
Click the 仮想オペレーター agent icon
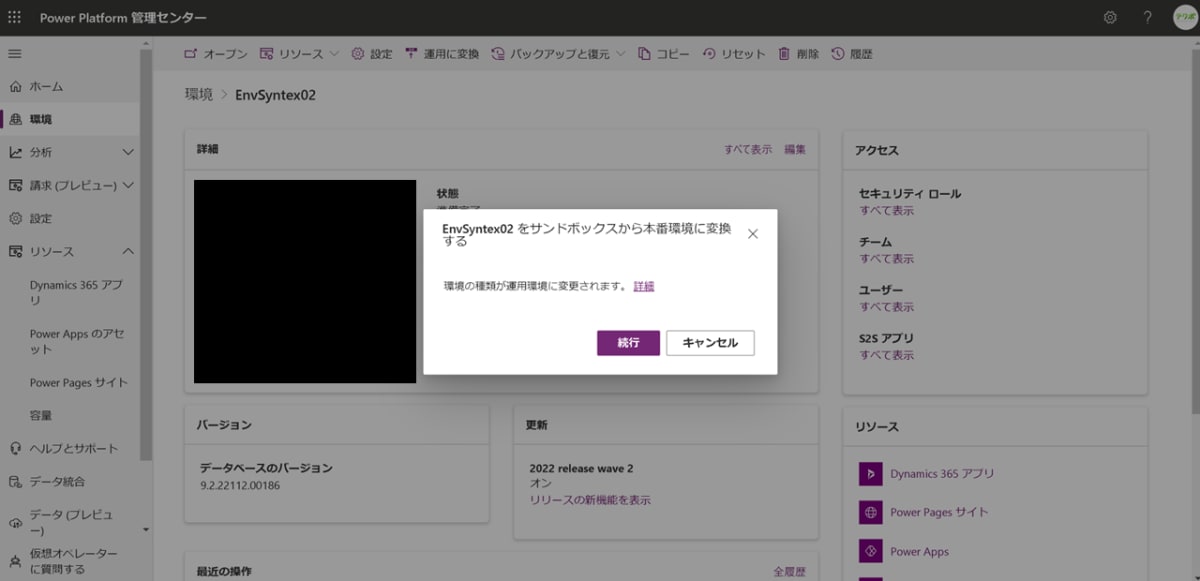click(x=15, y=561)
